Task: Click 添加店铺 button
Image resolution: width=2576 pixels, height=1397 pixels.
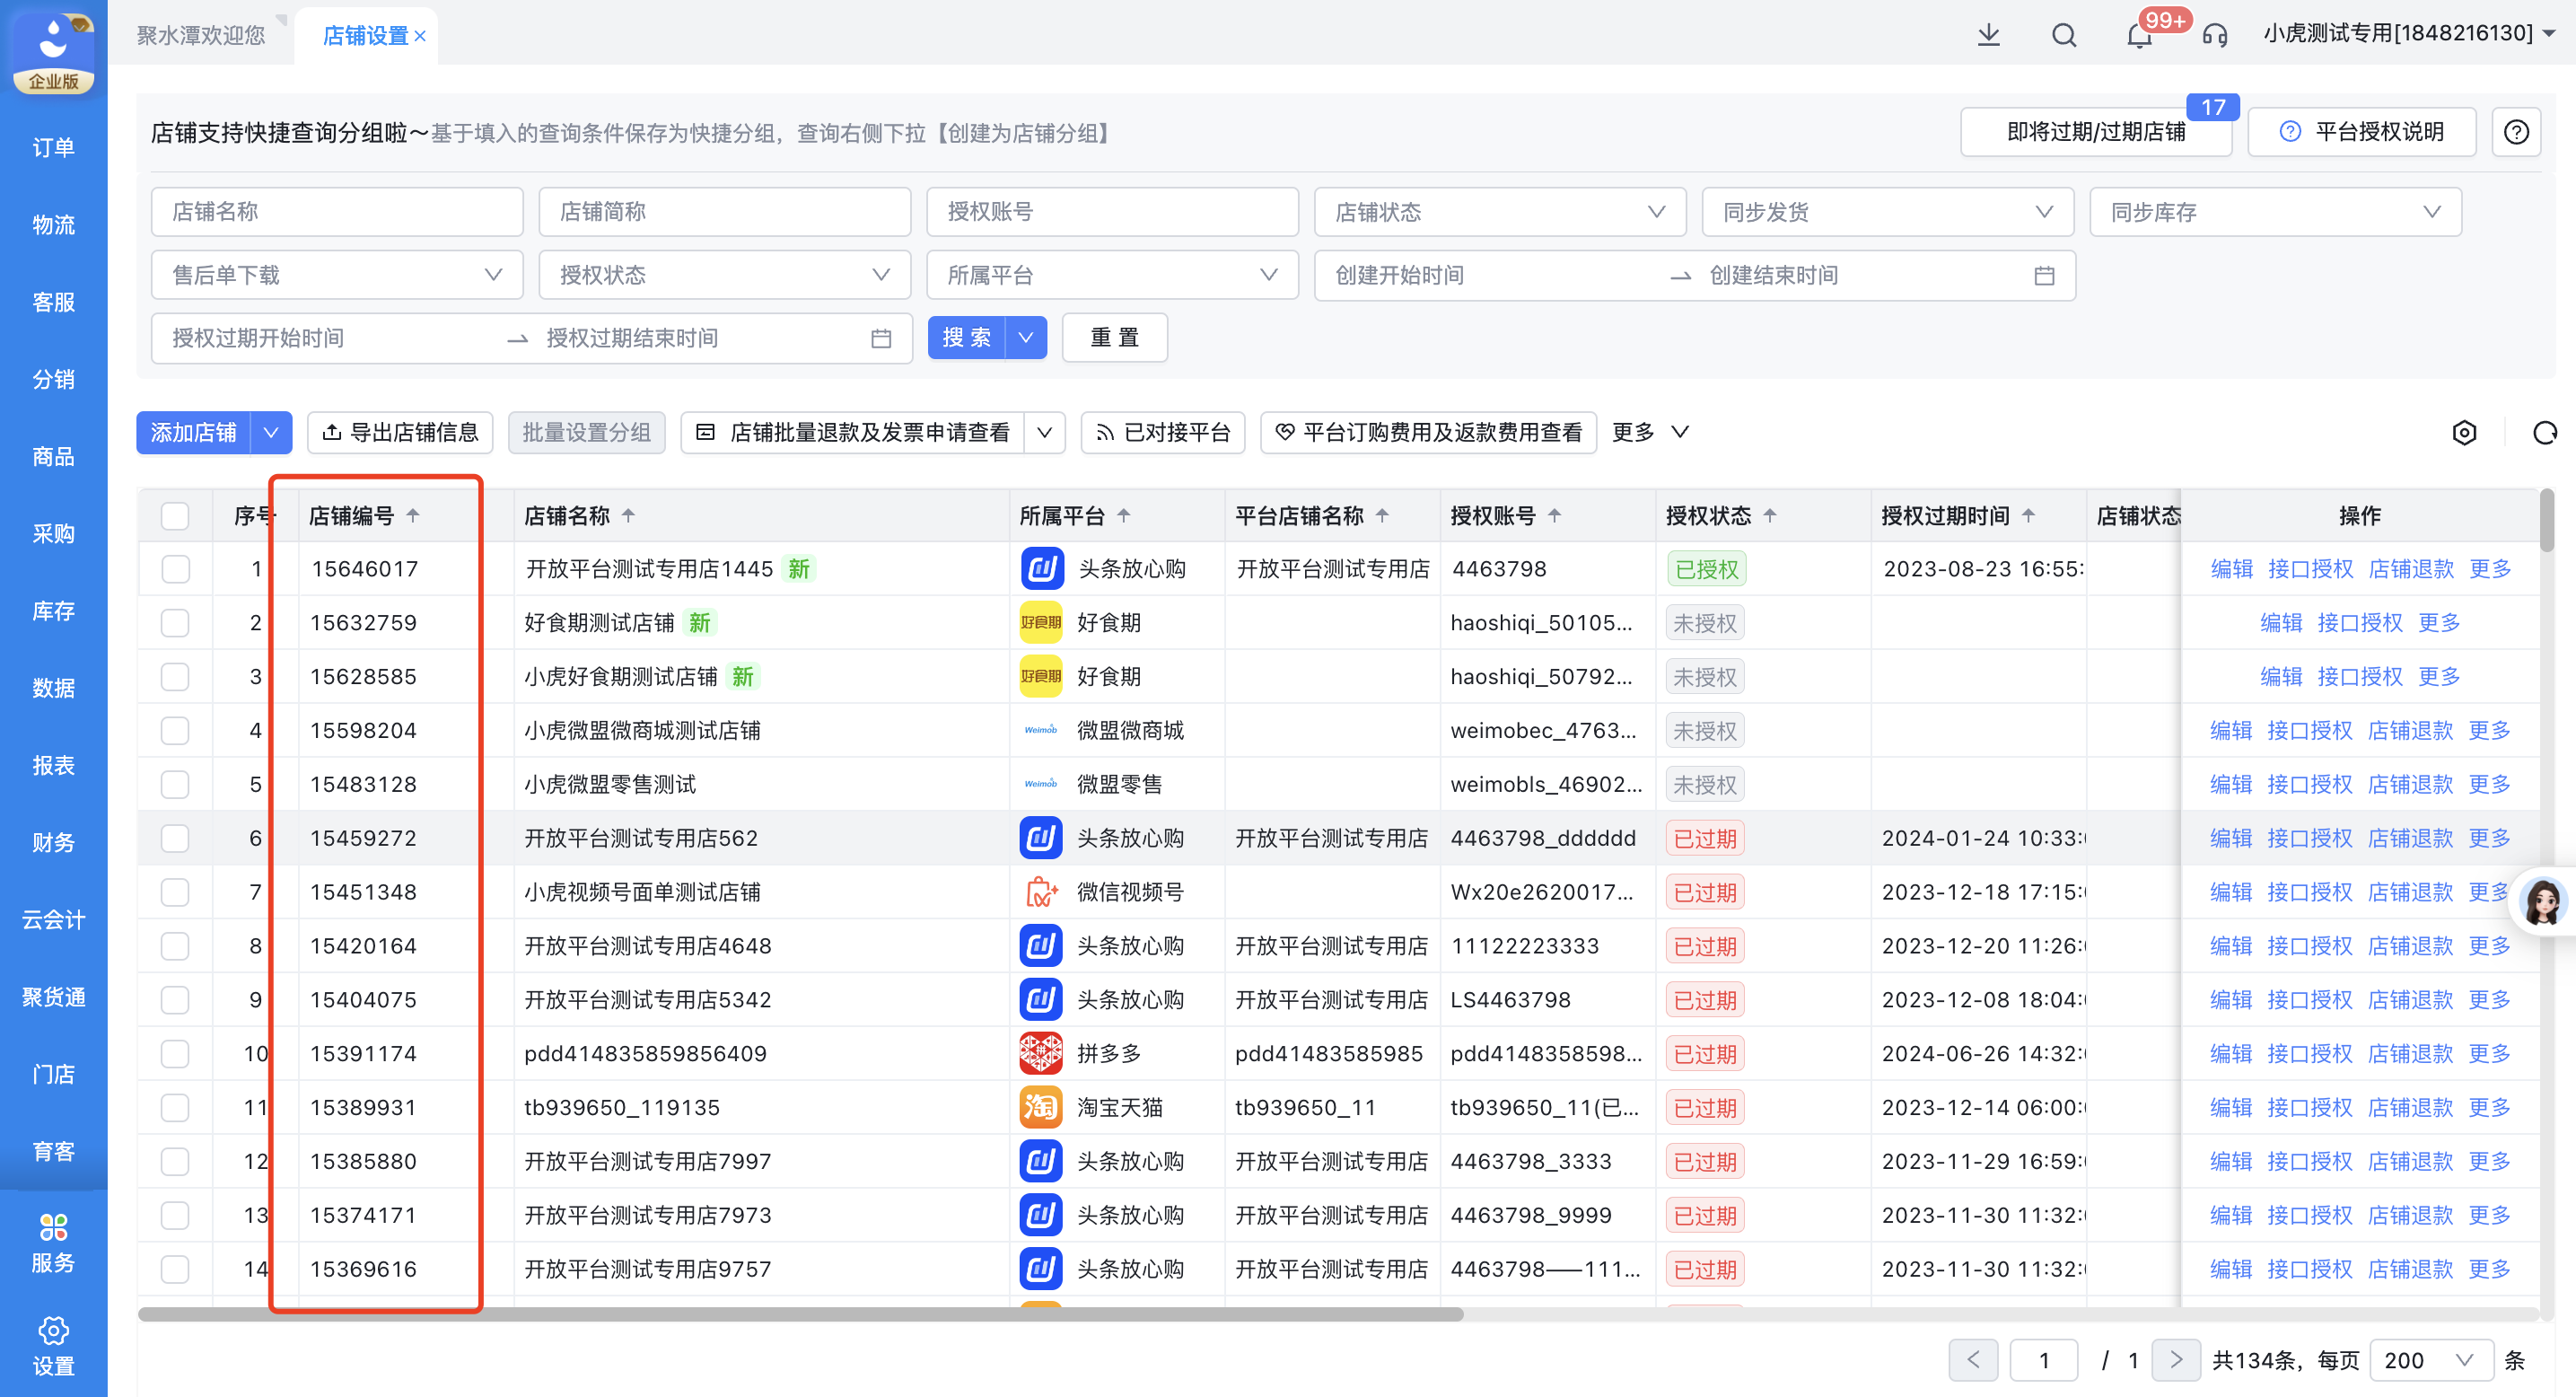Action: tap(194, 434)
